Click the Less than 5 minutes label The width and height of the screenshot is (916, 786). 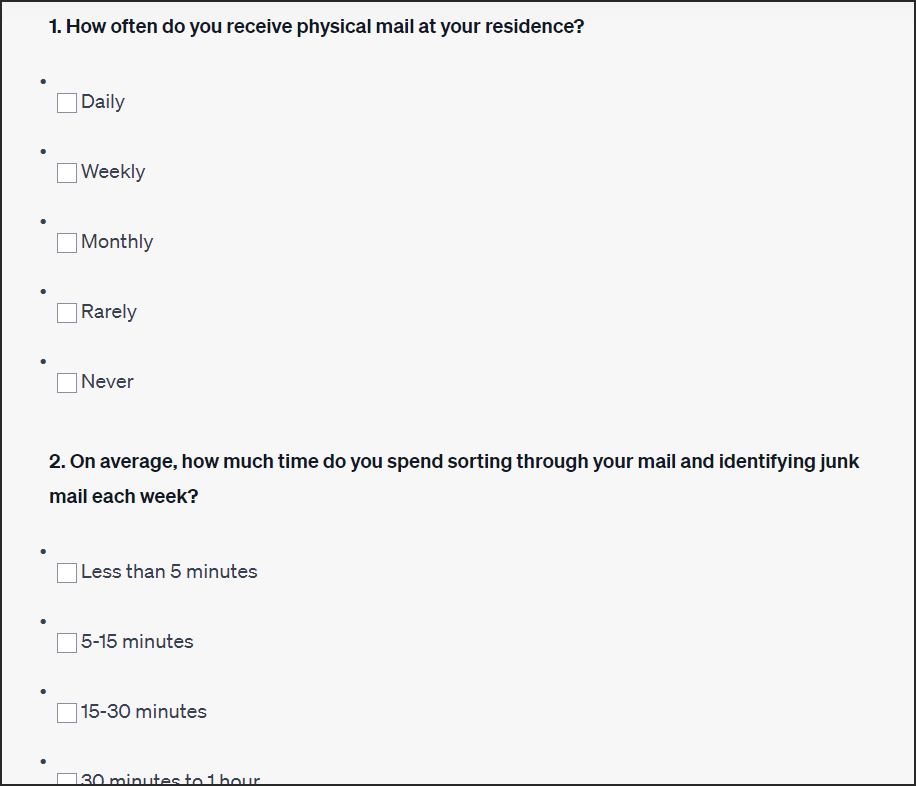point(169,572)
